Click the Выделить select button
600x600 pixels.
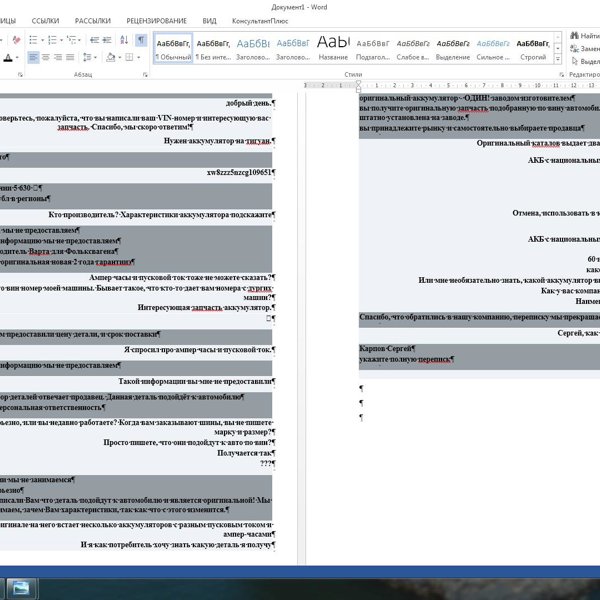click(585, 61)
